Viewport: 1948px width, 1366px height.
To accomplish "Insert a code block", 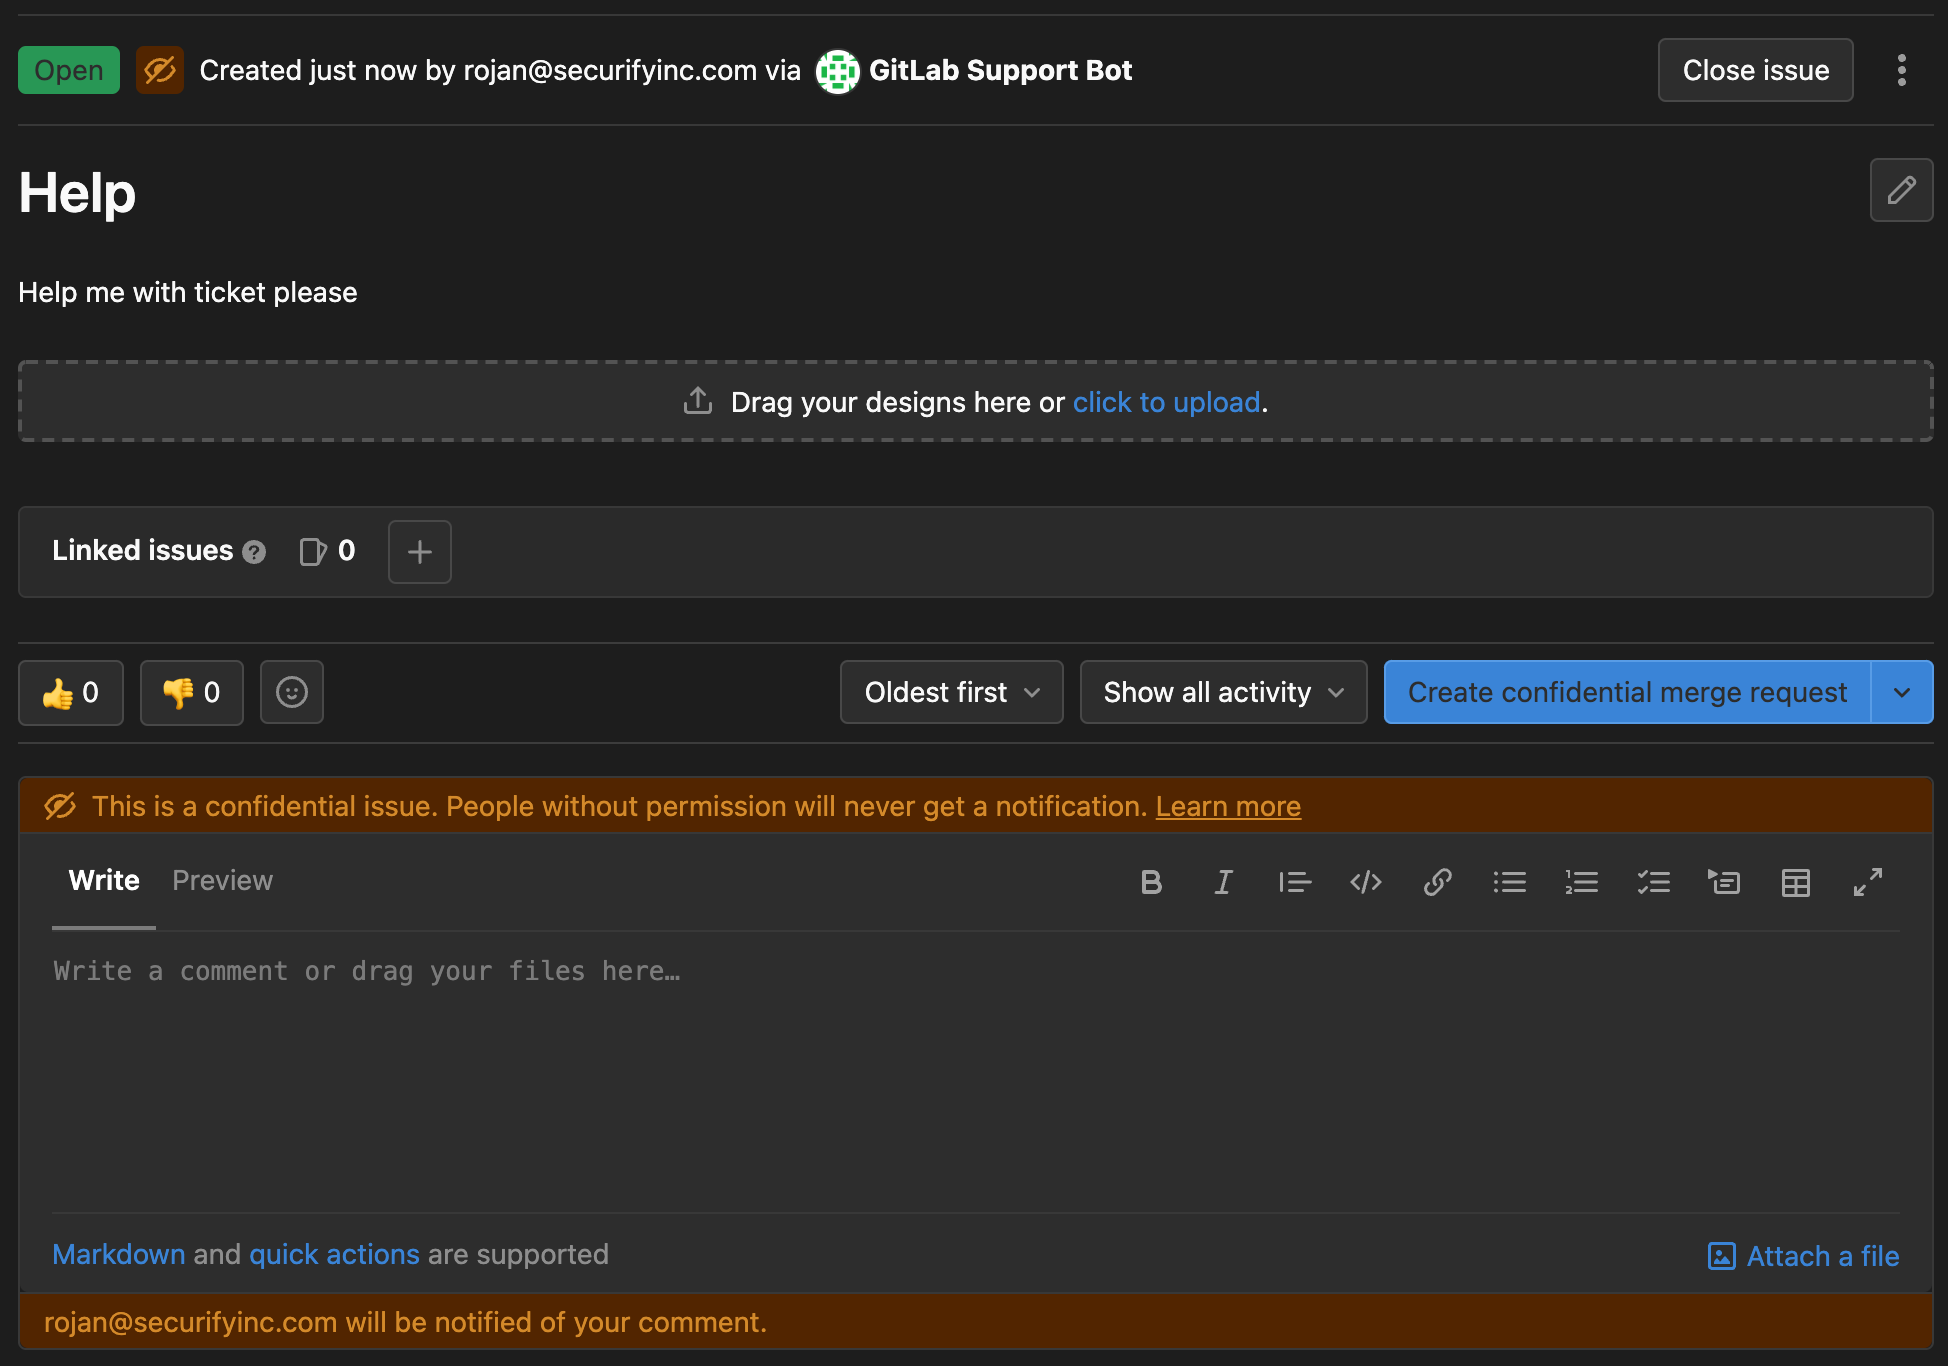I will point(1366,882).
